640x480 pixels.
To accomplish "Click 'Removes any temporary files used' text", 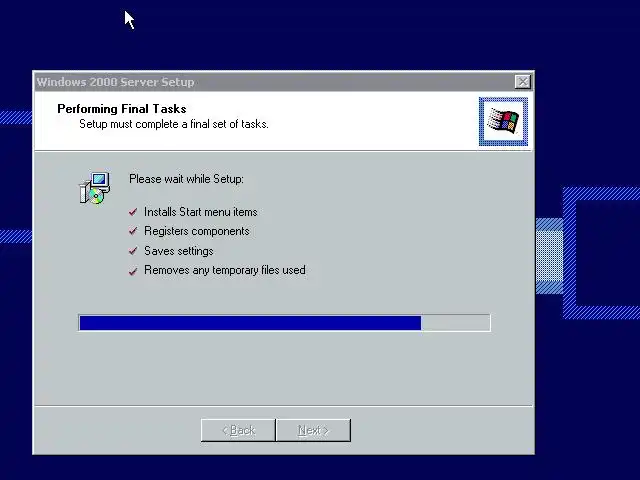I will (x=224, y=270).
